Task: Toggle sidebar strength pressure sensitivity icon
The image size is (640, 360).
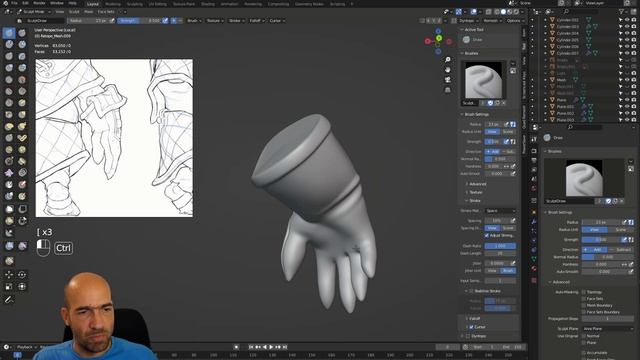Action: [507, 142]
